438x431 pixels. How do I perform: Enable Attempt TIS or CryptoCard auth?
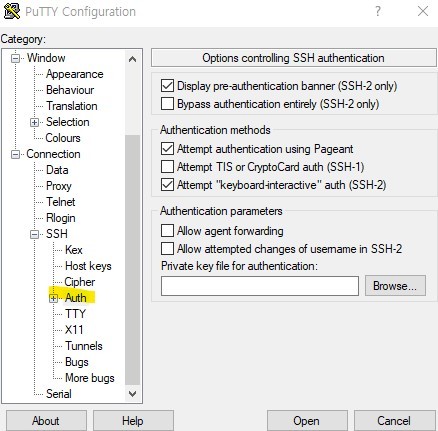tap(167, 166)
